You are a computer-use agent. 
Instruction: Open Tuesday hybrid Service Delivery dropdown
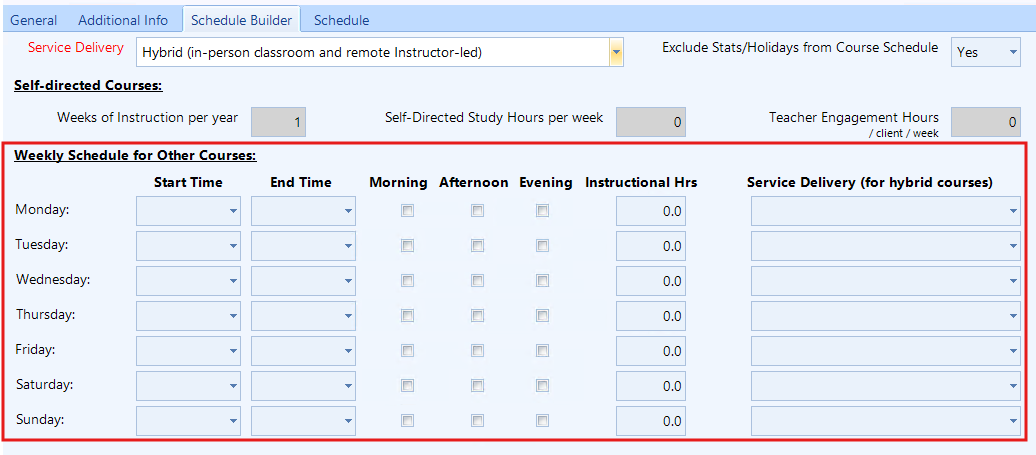tap(886, 246)
